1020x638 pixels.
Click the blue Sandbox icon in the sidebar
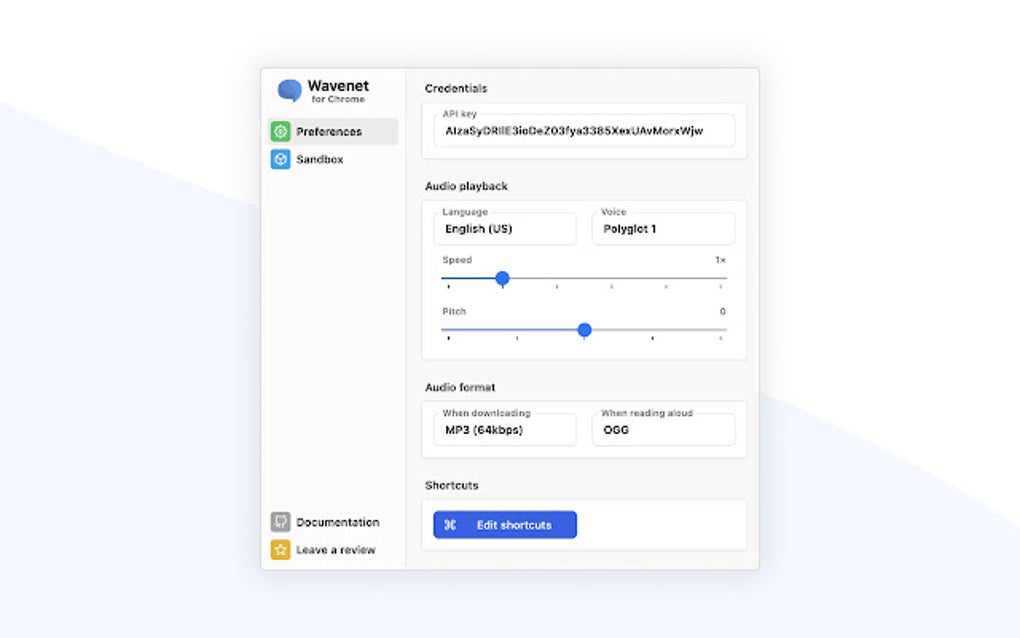pyautogui.click(x=281, y=159)
